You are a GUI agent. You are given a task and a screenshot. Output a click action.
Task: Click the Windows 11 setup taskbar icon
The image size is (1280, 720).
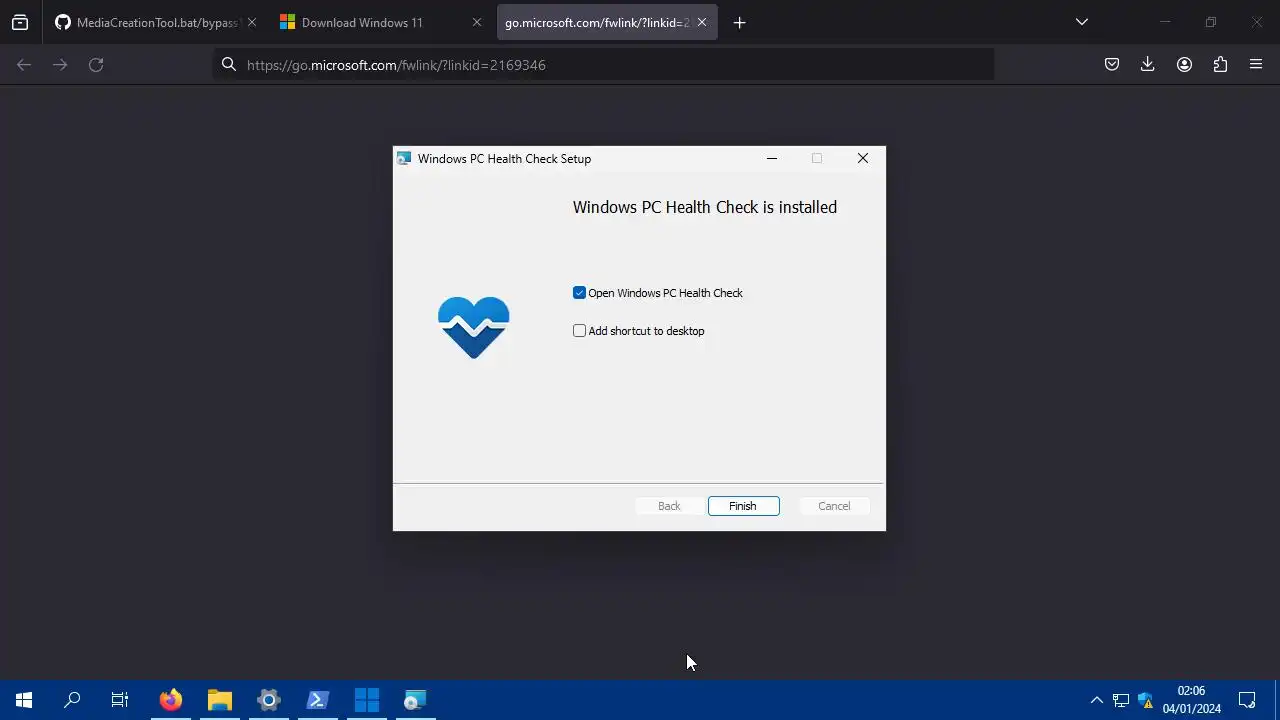pos(367,700)
